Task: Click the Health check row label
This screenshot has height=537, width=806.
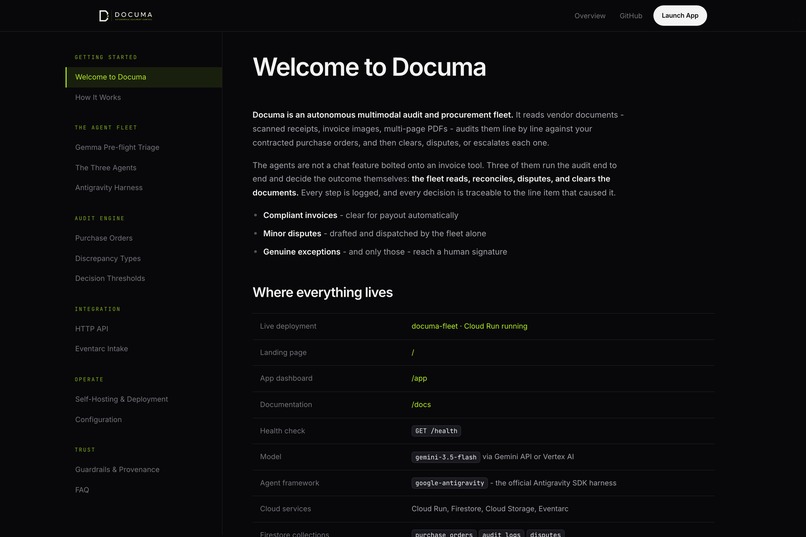Action: click(282, 431)
